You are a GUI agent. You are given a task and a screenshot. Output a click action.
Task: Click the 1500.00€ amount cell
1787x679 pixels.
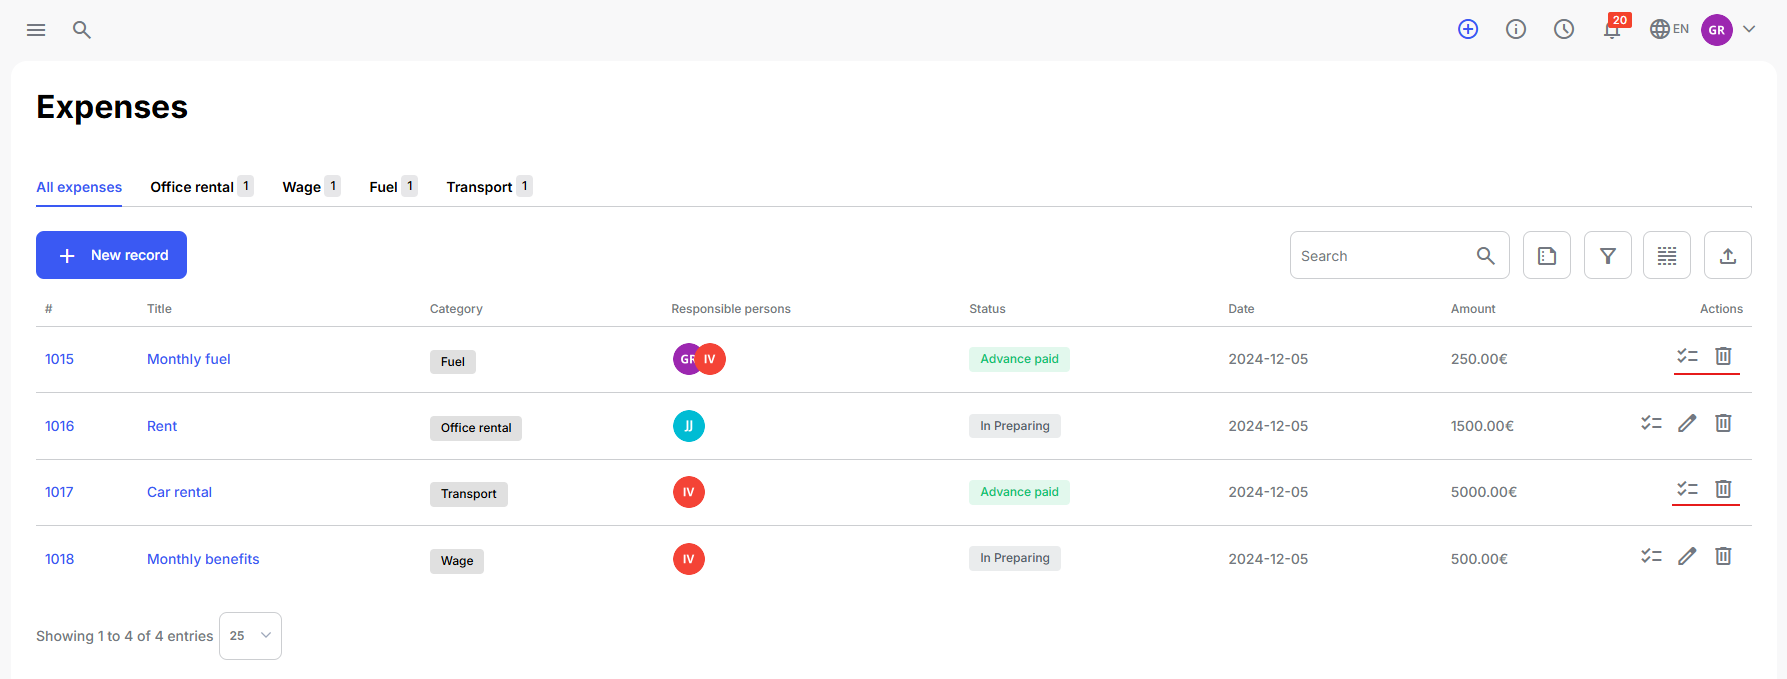pyautogui.click(x=1482, y=426)
